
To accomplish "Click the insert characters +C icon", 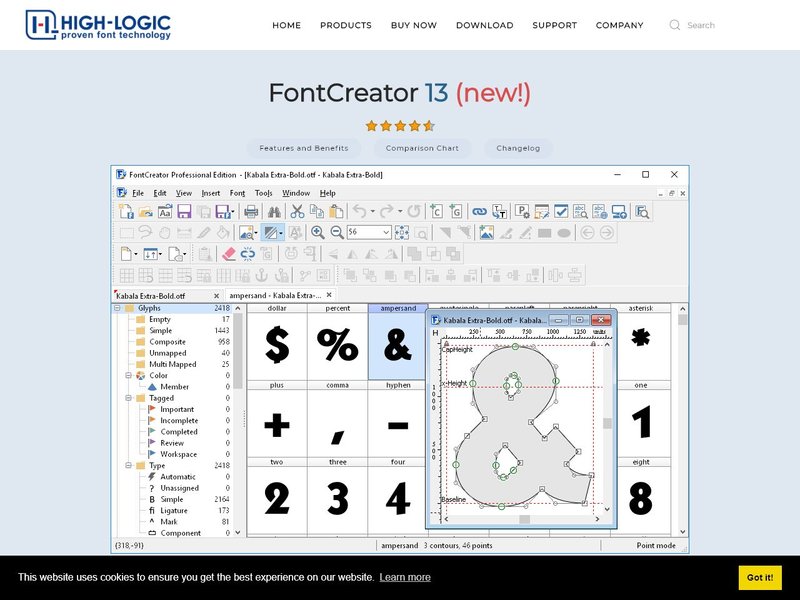I will [436, 211].
